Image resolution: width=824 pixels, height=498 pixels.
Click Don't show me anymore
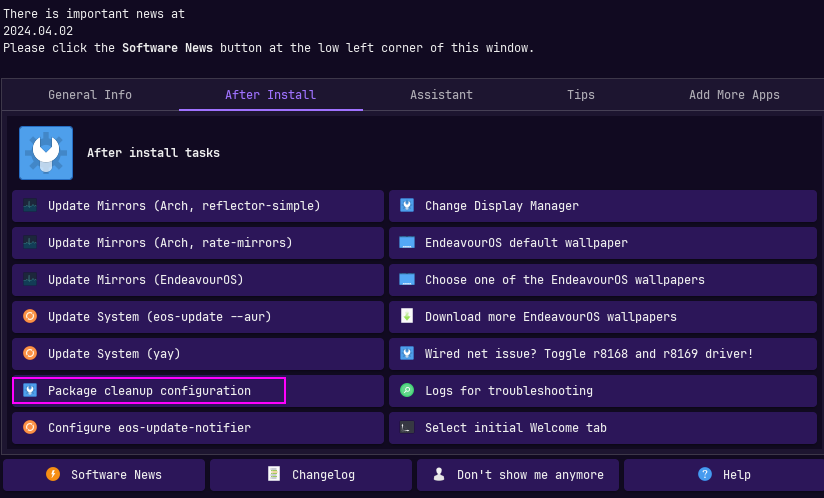coord(518,475)
